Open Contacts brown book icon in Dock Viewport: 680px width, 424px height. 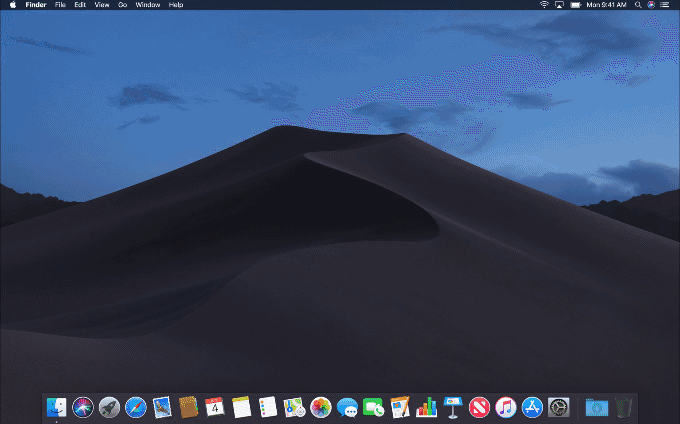pos(189,408)
